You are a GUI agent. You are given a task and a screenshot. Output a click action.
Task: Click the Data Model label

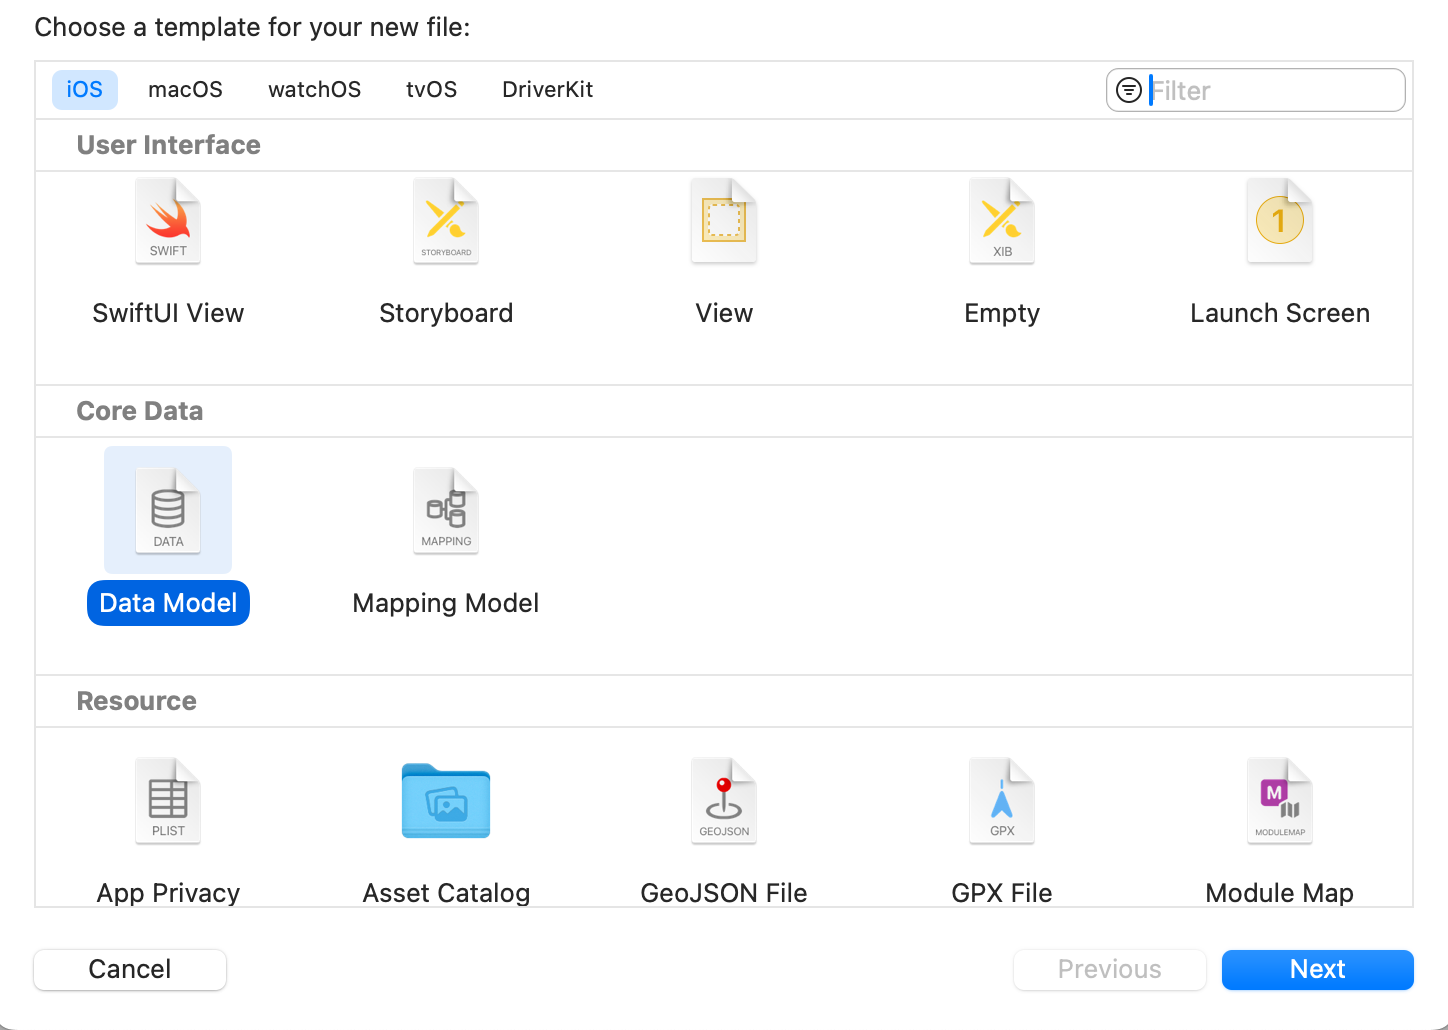pos(168,603)
